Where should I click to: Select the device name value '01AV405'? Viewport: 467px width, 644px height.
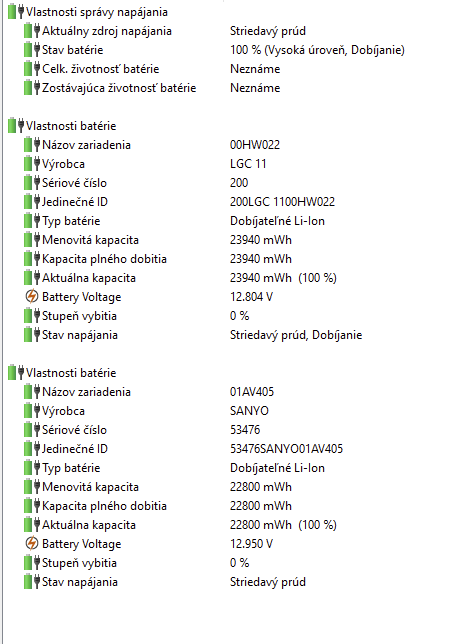252,392
